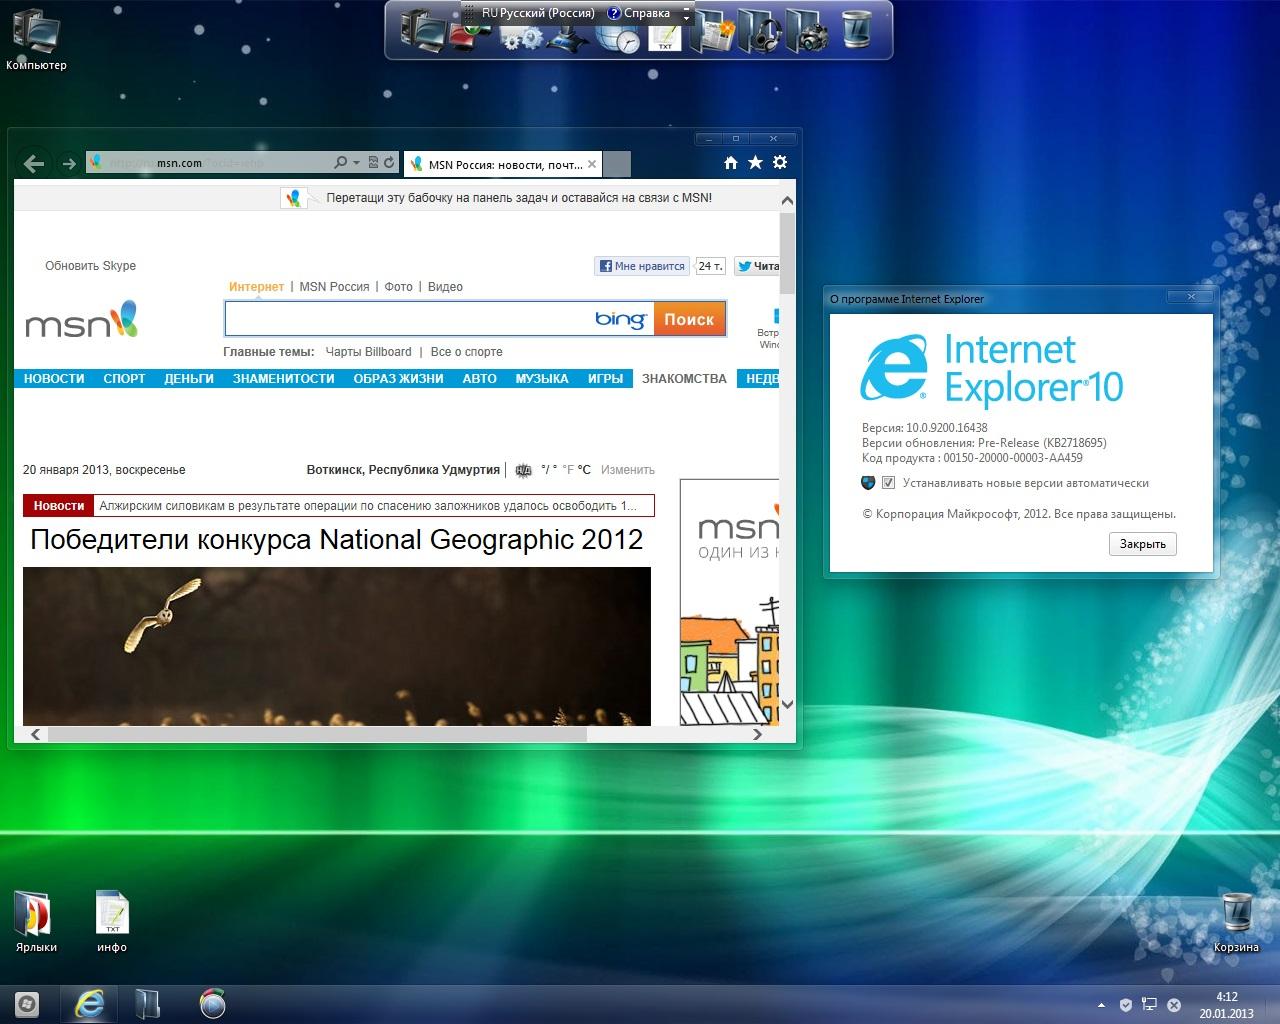Open Favorites star in Internet Explorer
This screenshot has width=1280, height=1024.
tap(755, 163)
